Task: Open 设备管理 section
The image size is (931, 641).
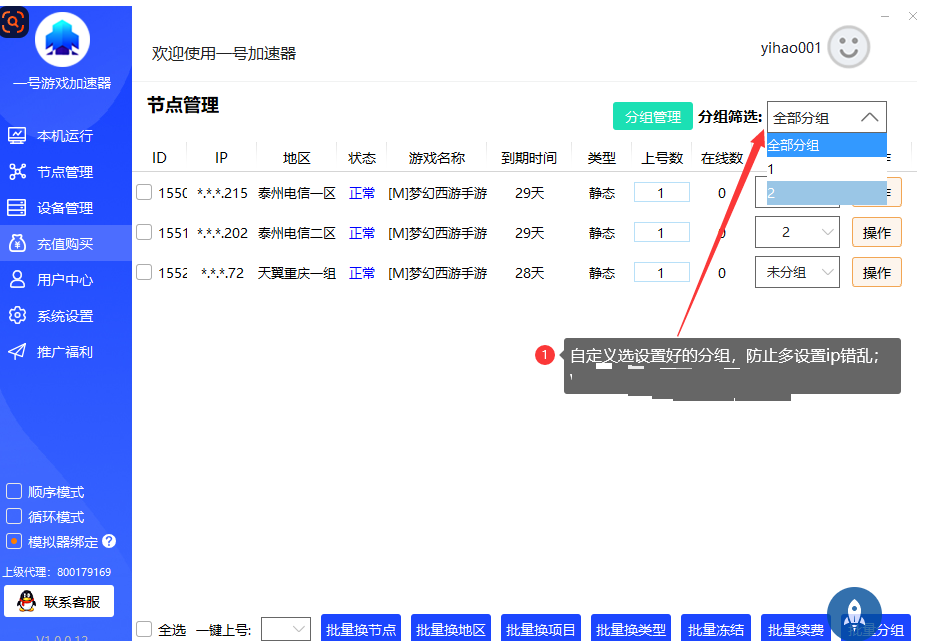Action: pyautogui.click(x=66, y=208)
